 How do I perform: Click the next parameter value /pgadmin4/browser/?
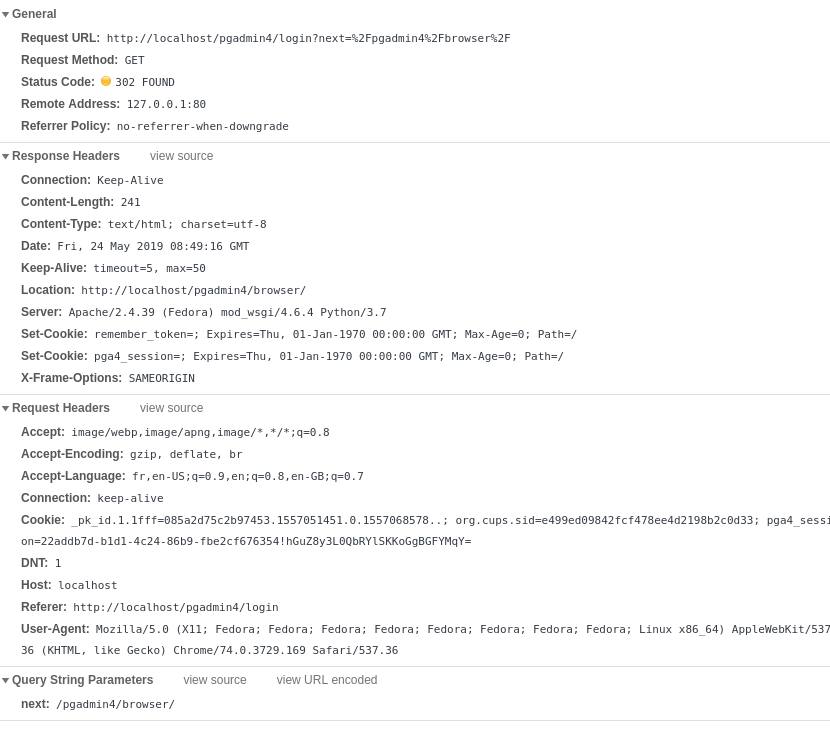[115, 705]
